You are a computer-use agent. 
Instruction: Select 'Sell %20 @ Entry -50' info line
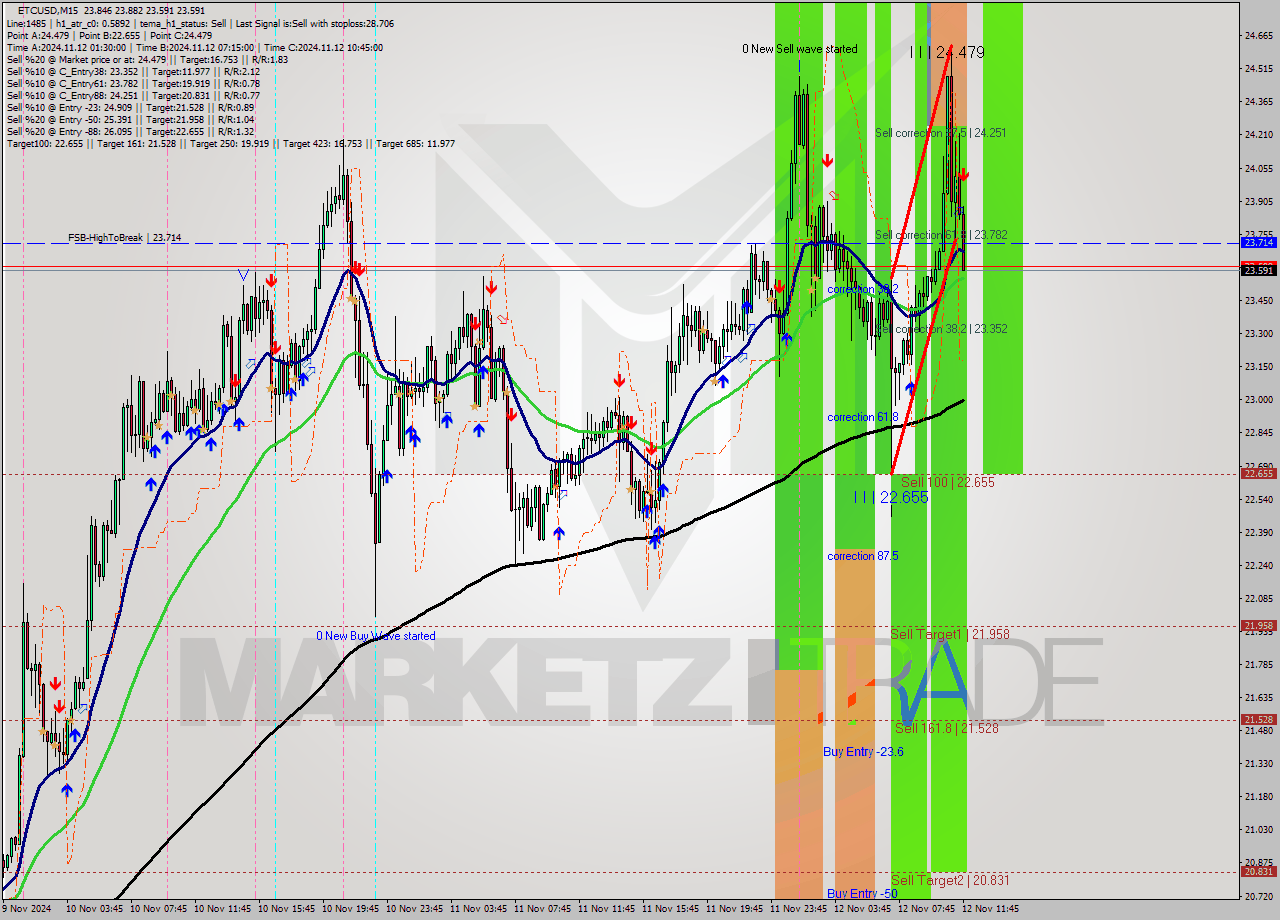pos(130,120)
